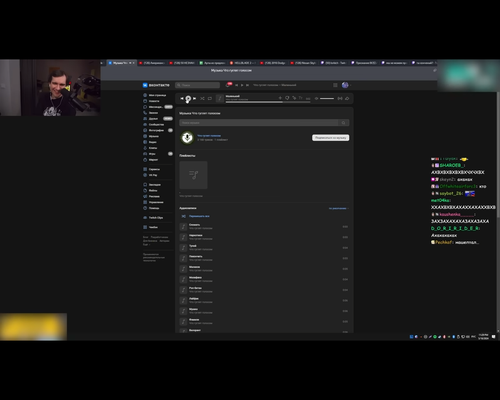This screenshot has height=400, width=500.
Task: Click the Управление sidebar icon
Action: (x=145, y=202)
